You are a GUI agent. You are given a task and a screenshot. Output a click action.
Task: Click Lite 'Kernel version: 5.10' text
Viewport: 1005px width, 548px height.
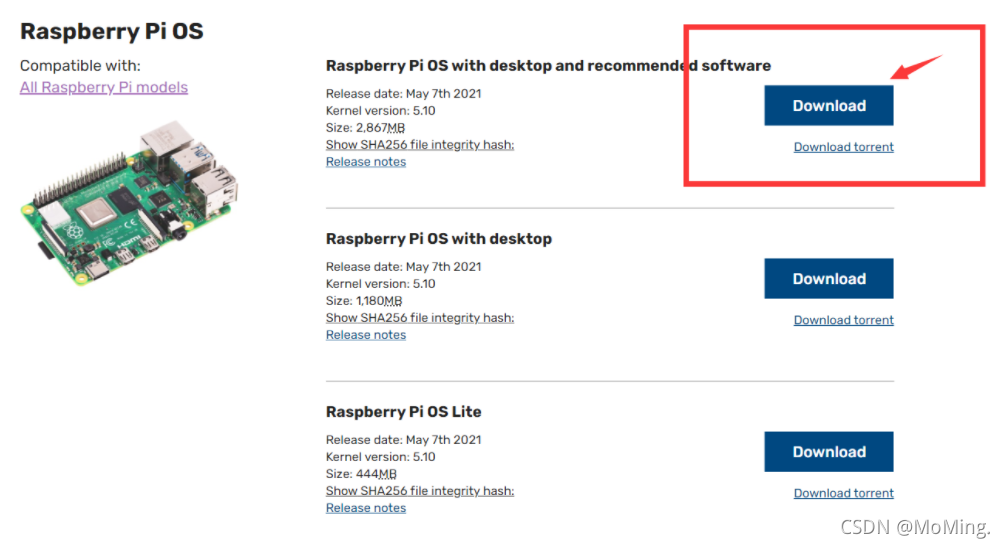pyautogui.click(x=380, y=457)
